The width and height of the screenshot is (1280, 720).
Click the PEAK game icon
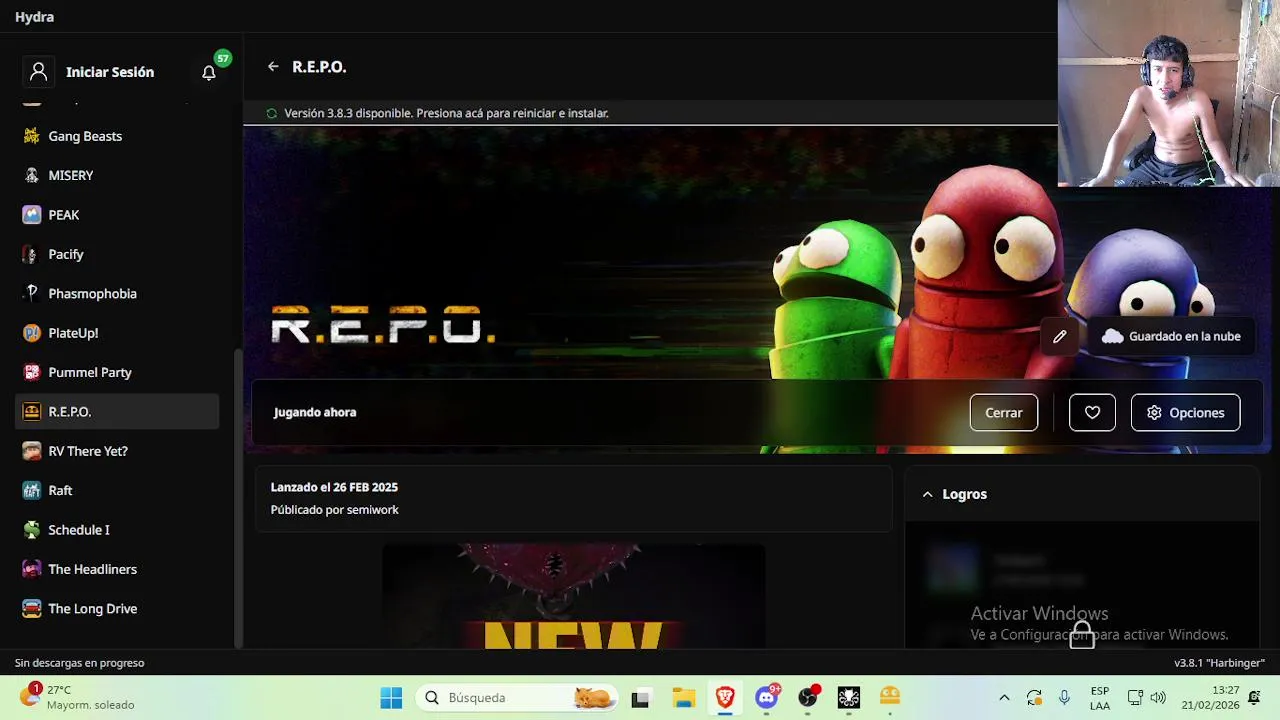[x=32, y=215]
